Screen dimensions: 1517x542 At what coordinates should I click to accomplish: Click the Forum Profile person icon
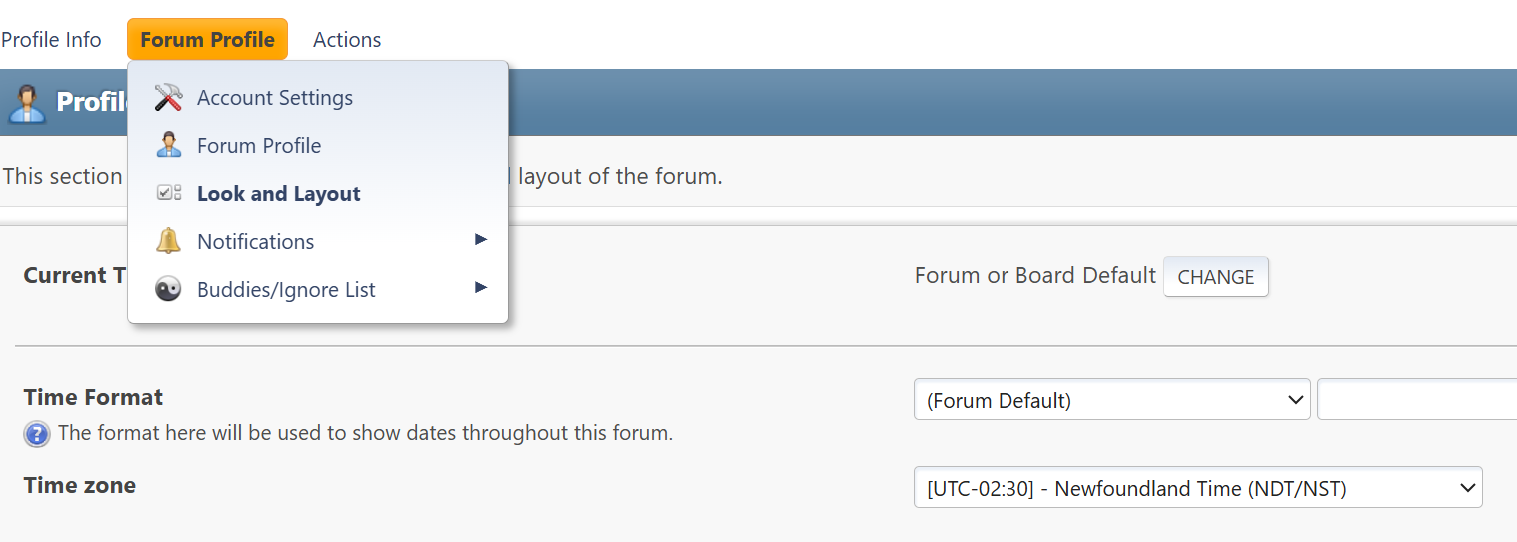(168, 146)
